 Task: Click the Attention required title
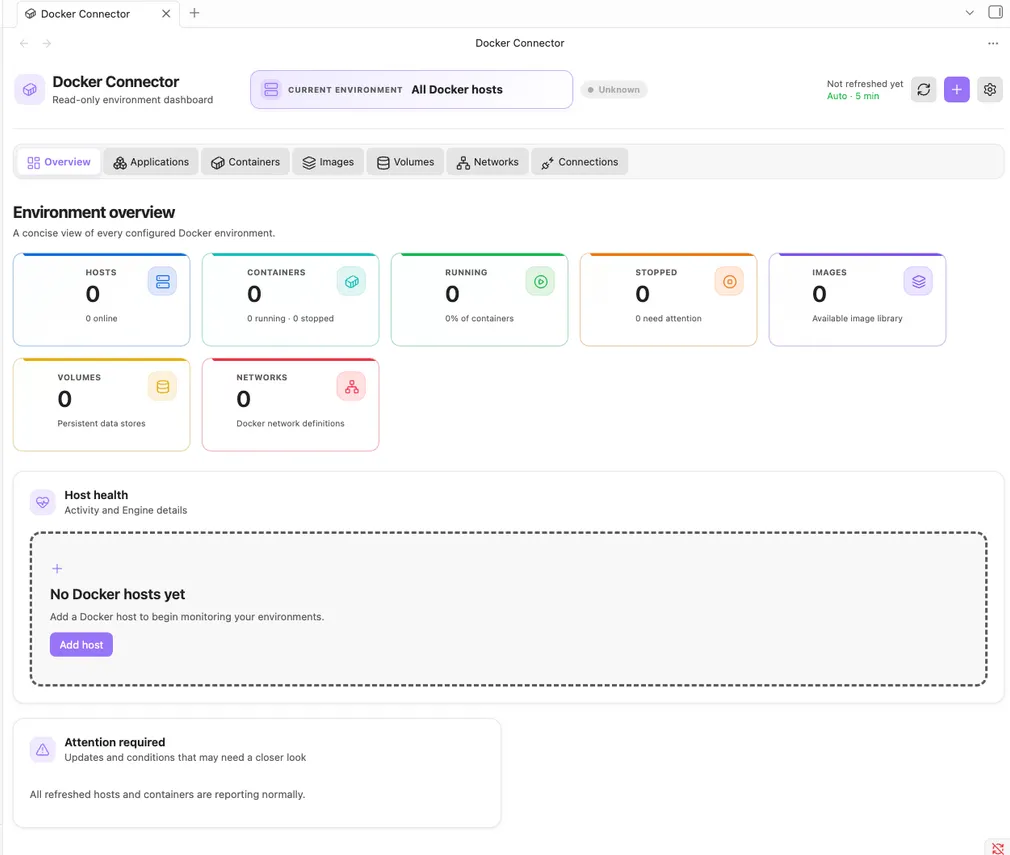[115, 742]
